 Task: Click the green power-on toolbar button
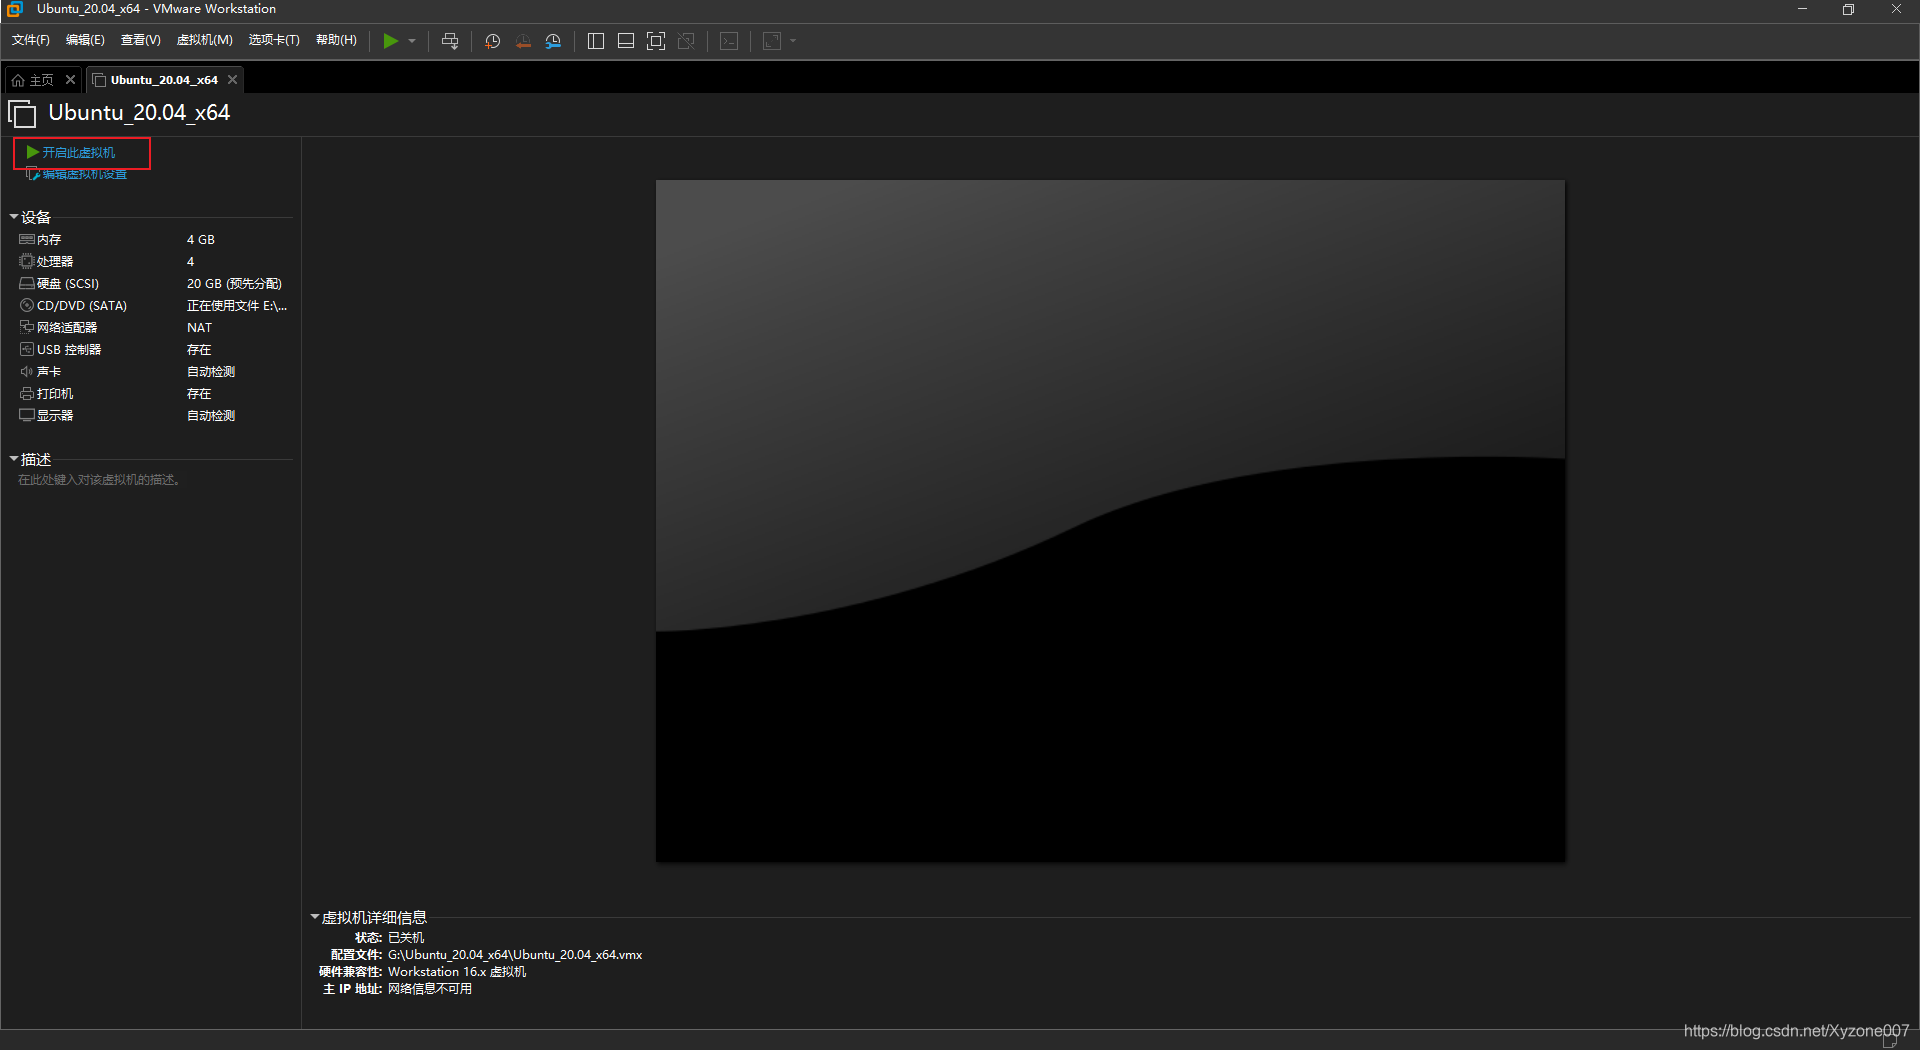tap(391, 41)
